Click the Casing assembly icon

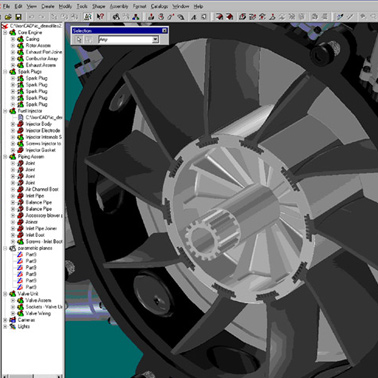click(21, 39)
